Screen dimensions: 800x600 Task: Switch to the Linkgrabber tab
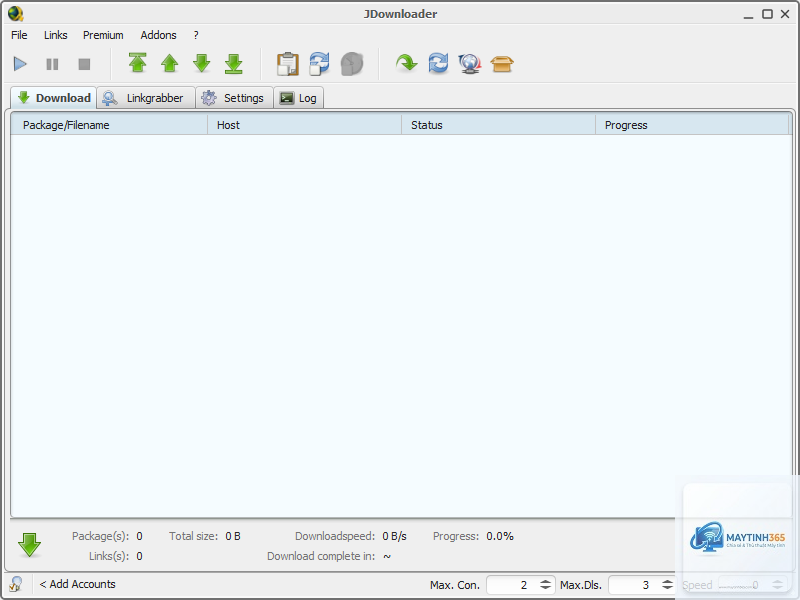pos(146,98)
